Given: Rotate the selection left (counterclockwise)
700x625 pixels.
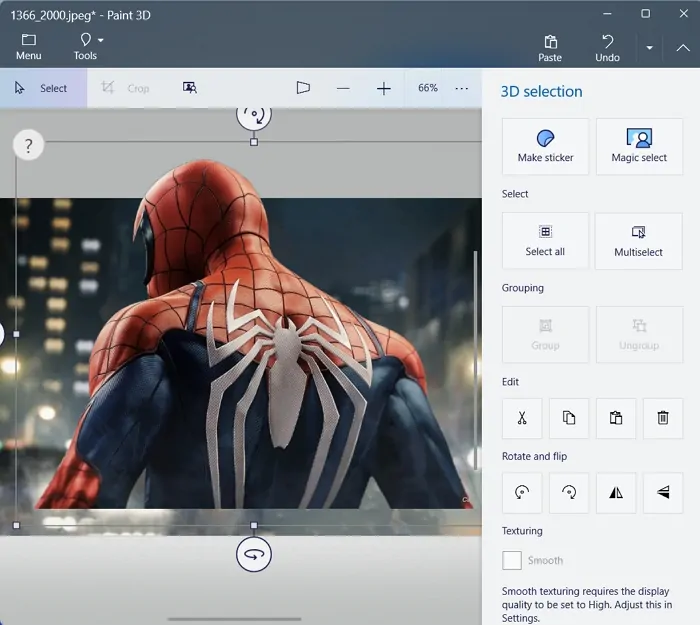Looking at the screenshot, I should (522, 493).
